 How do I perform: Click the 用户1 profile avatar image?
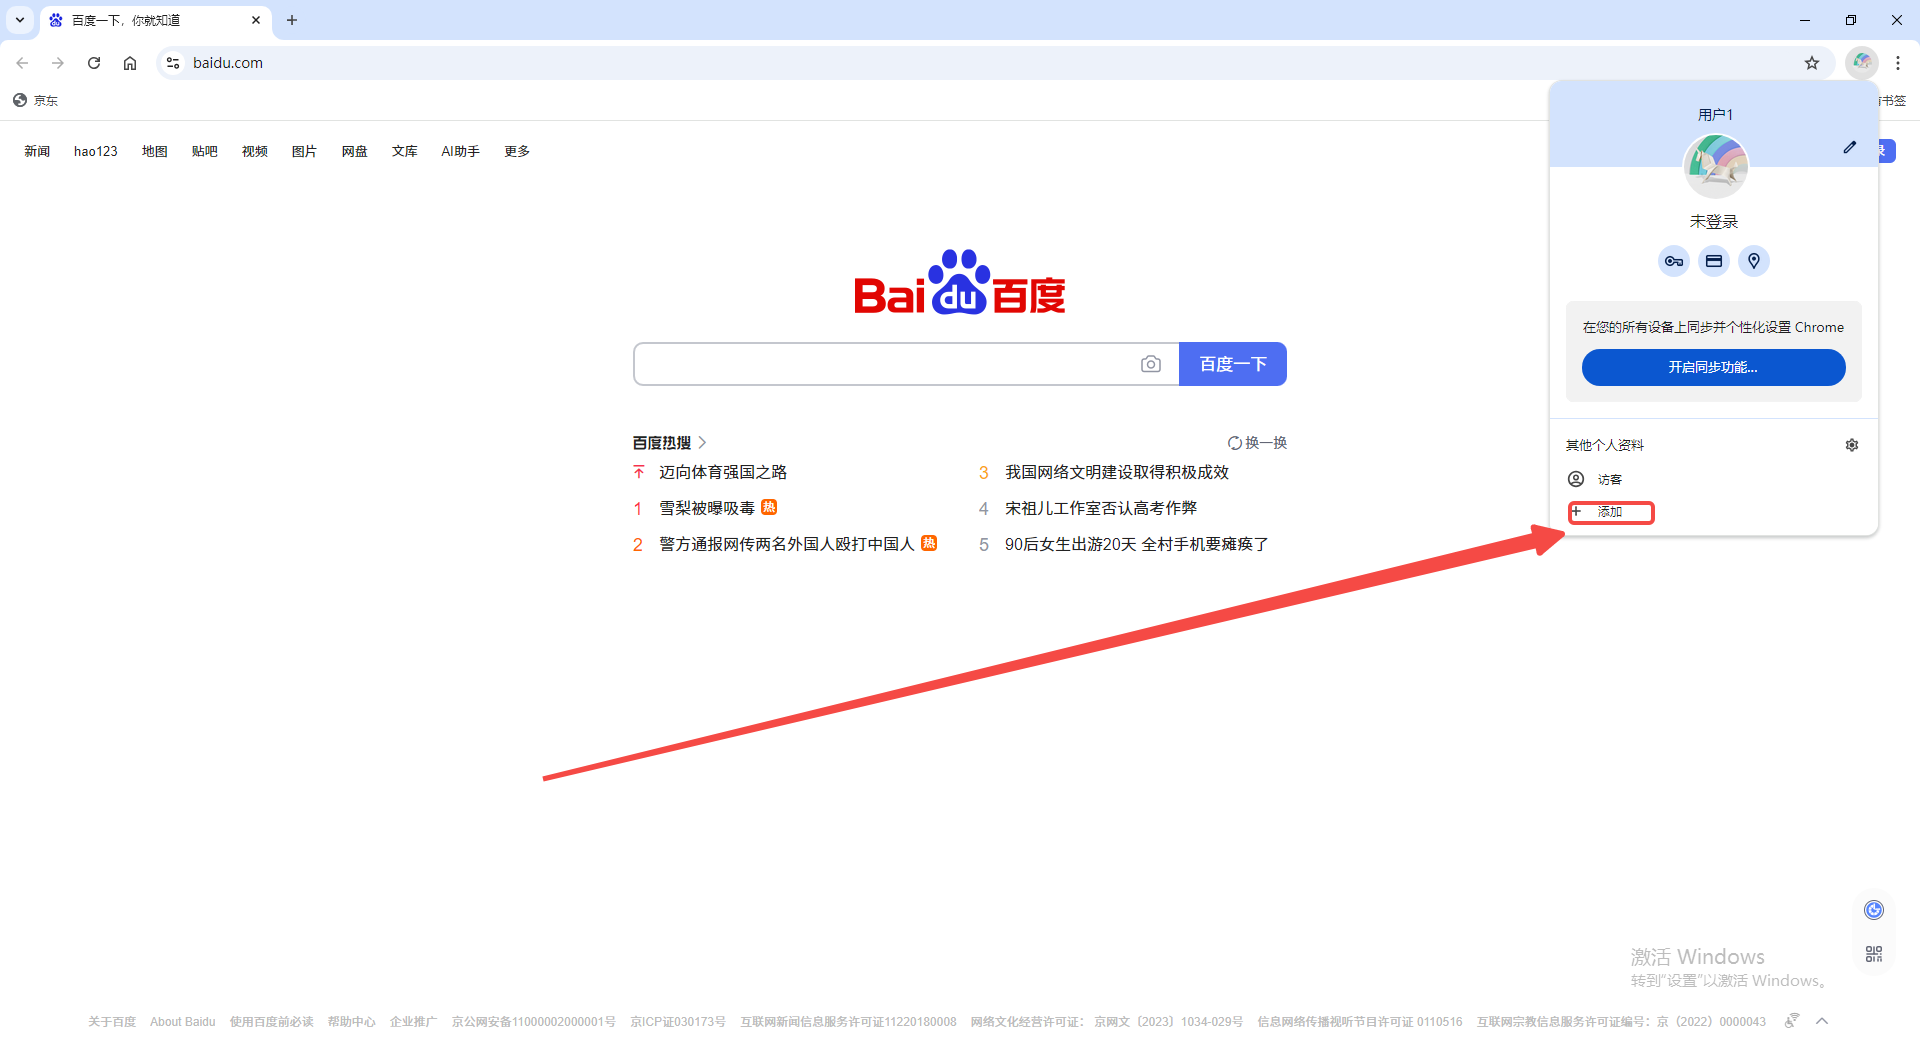coord(1716,166)
